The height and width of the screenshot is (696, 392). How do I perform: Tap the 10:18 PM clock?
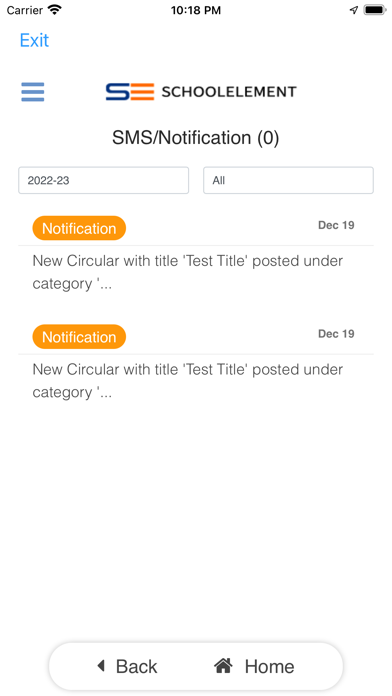(x=196, y=10)
